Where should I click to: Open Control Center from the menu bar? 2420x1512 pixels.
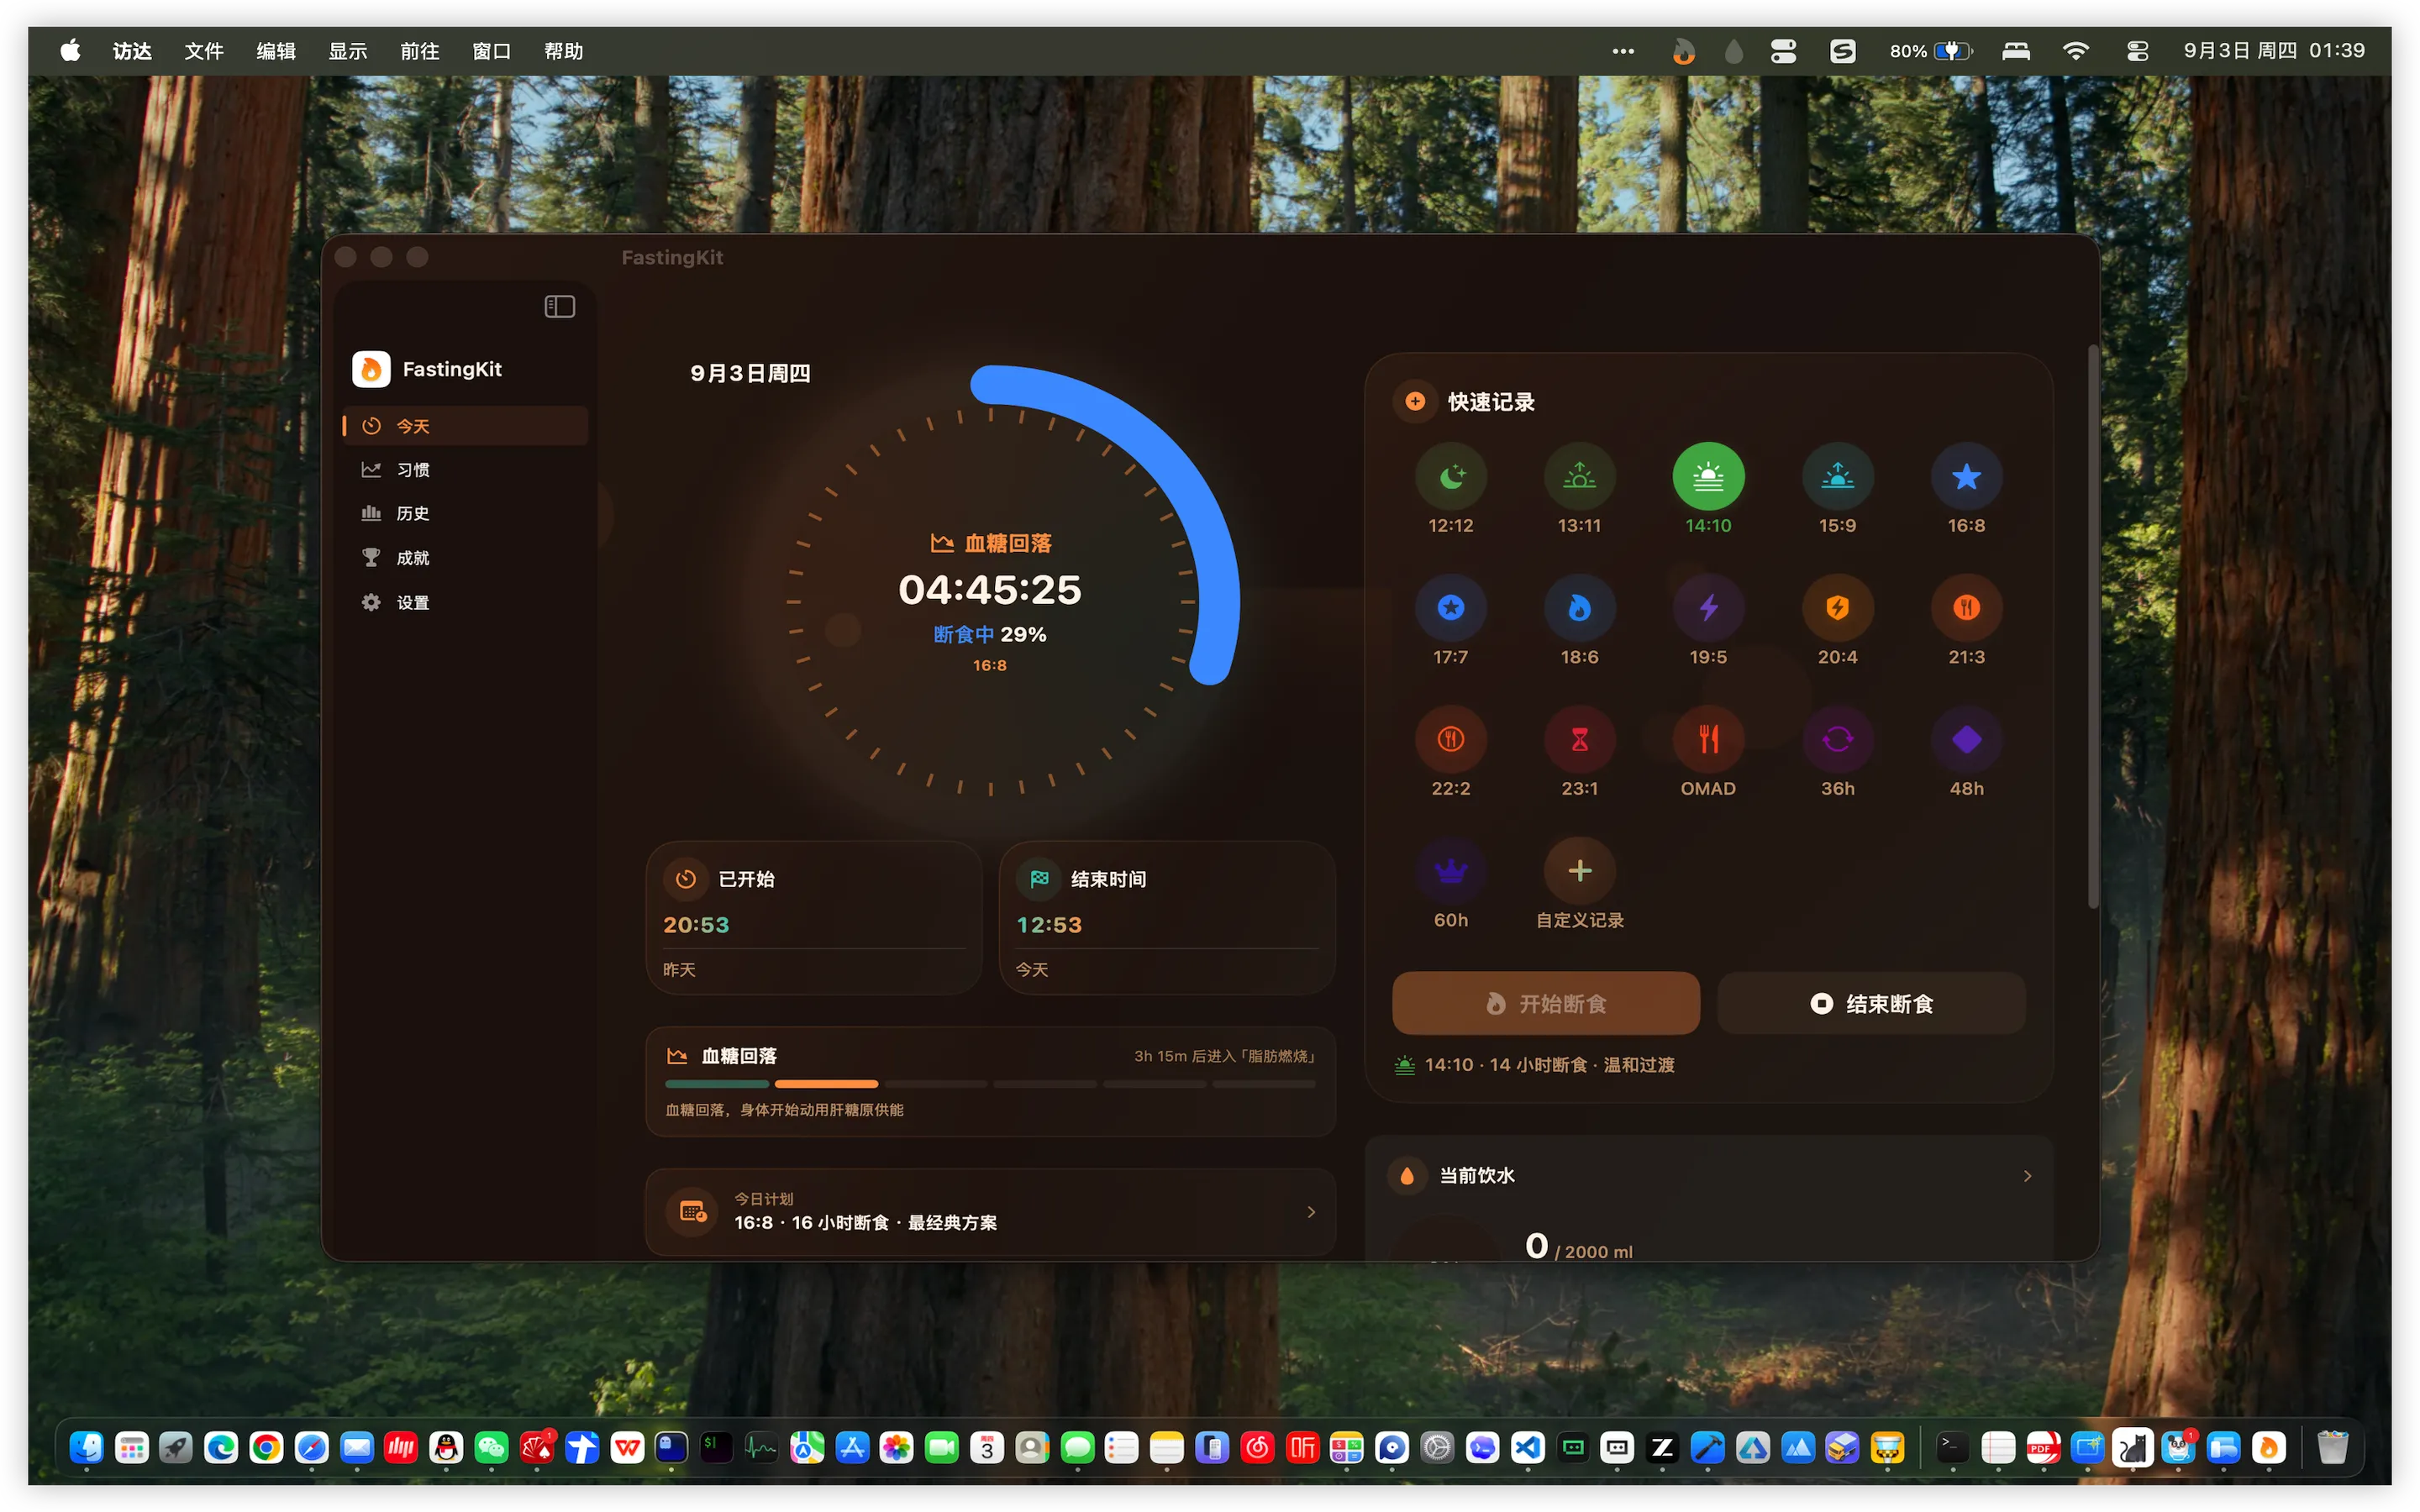[x=2138, y=51]
